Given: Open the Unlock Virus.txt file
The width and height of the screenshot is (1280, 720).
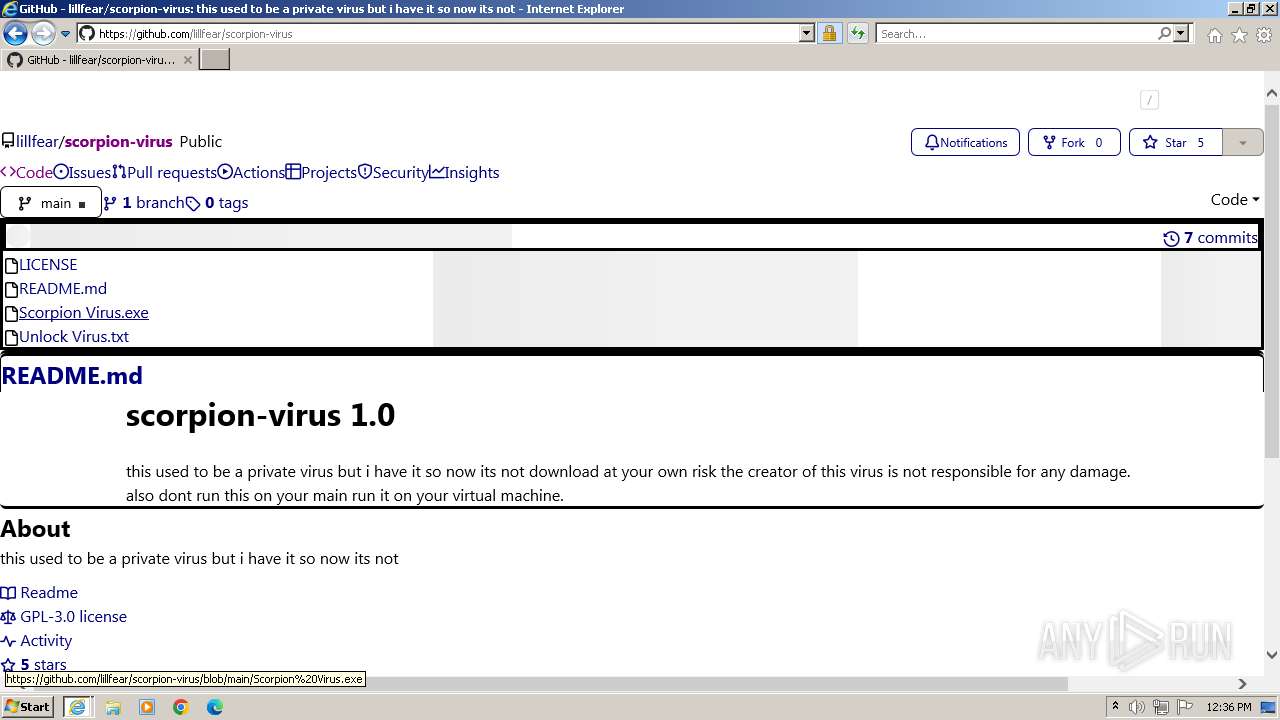Looking at the screenshot, I should pyautogui.click(x=74, y=336).
